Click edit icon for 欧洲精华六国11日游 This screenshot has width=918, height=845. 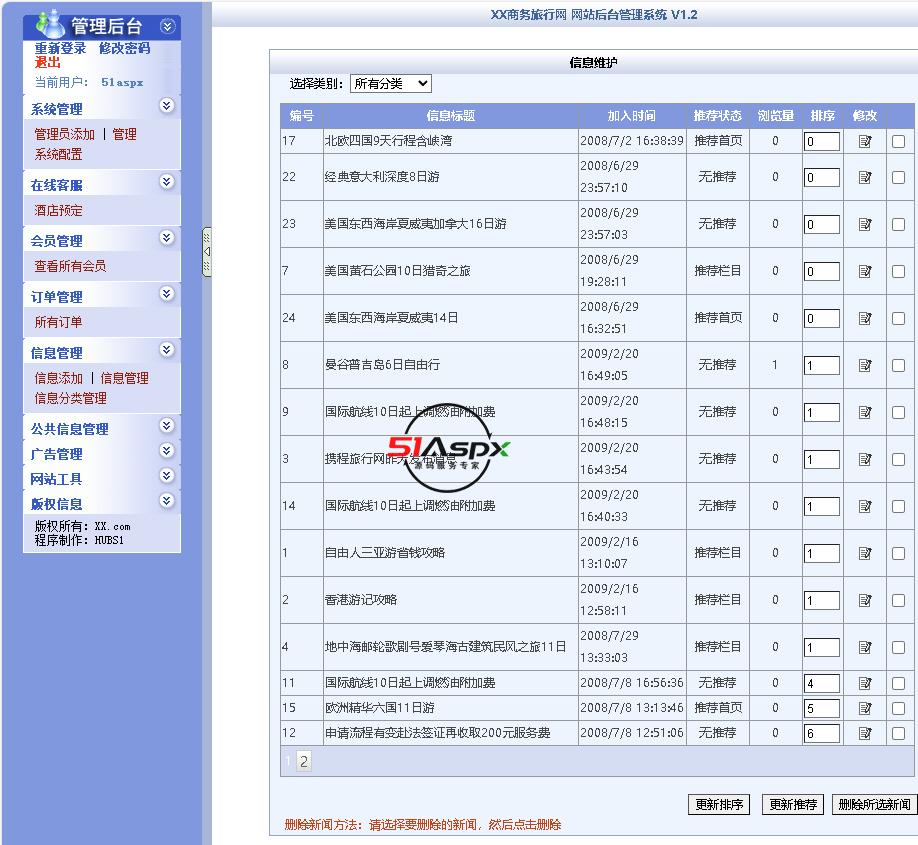[865, 708]
